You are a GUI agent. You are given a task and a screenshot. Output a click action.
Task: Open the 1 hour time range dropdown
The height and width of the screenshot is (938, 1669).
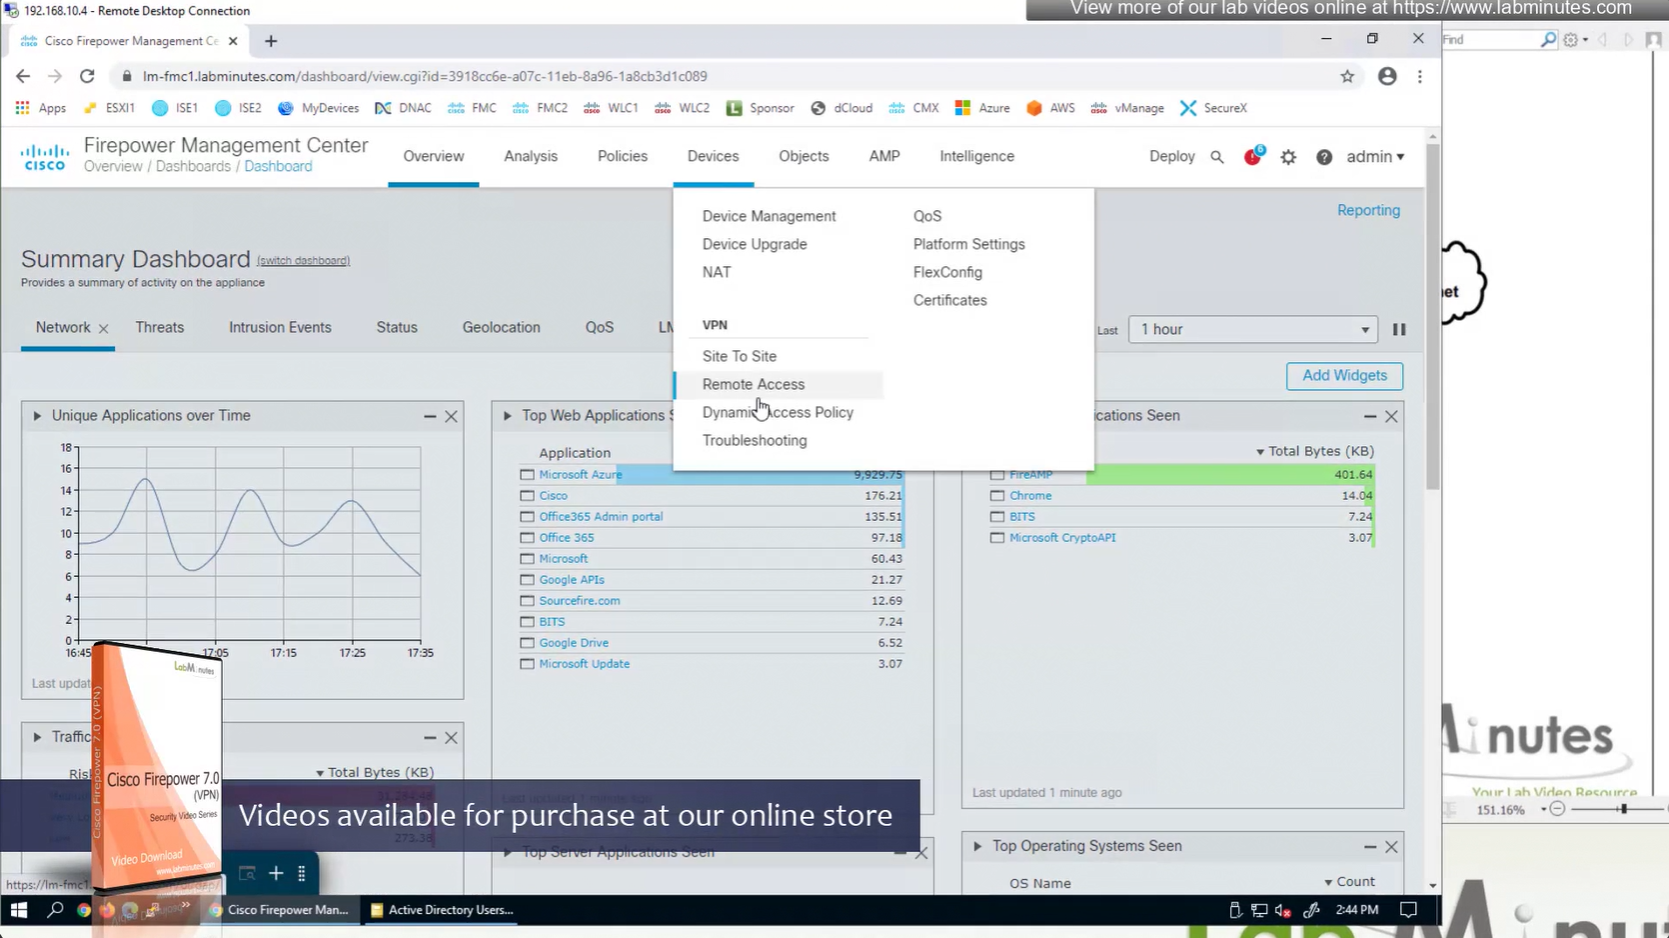pyautogui.click(x=1252, y=329)
